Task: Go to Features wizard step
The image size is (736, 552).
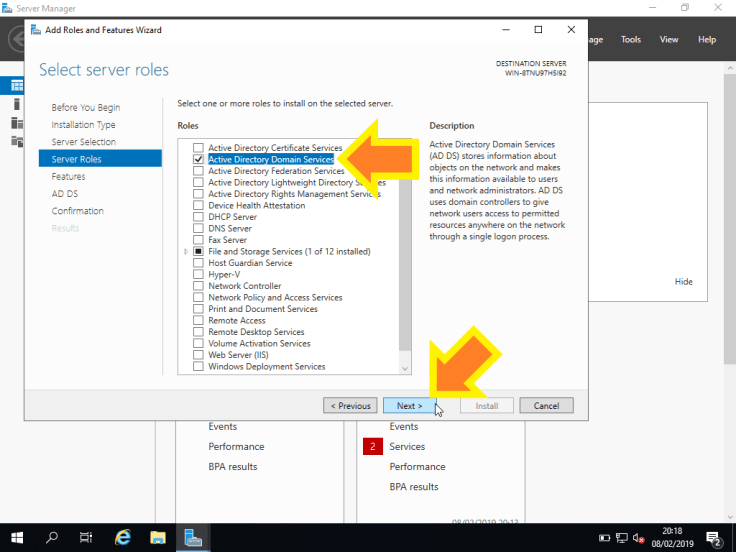Action: tap(68, 176)
